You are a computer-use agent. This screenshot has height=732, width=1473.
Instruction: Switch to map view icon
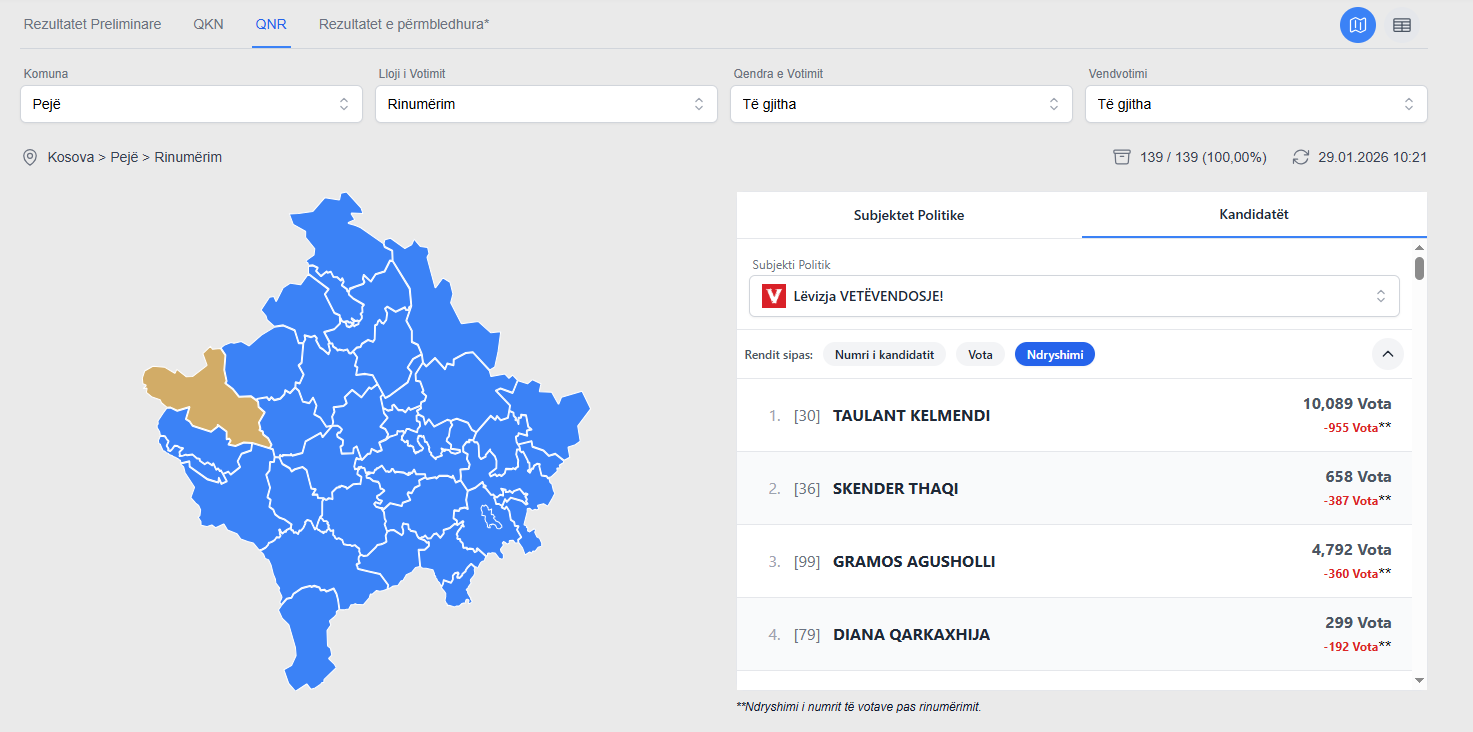(x=1357, y=25)
